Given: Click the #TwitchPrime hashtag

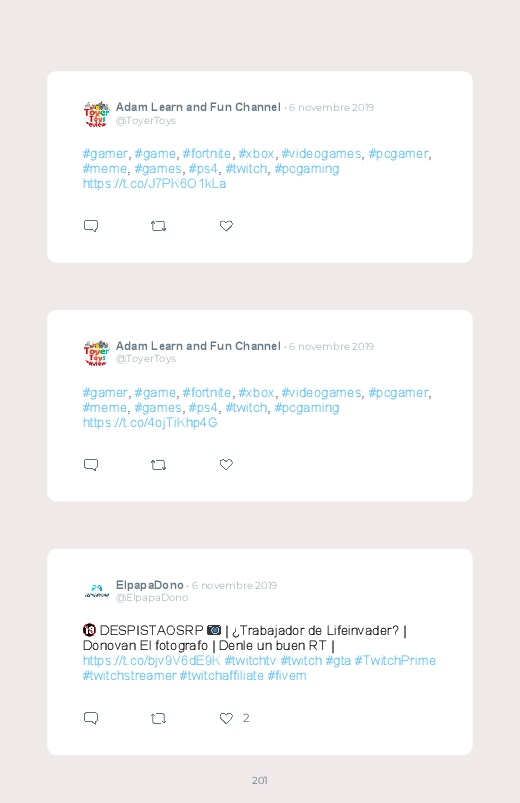Looking at the screenshot, I should pyautogui.click(x=395, y=661).
